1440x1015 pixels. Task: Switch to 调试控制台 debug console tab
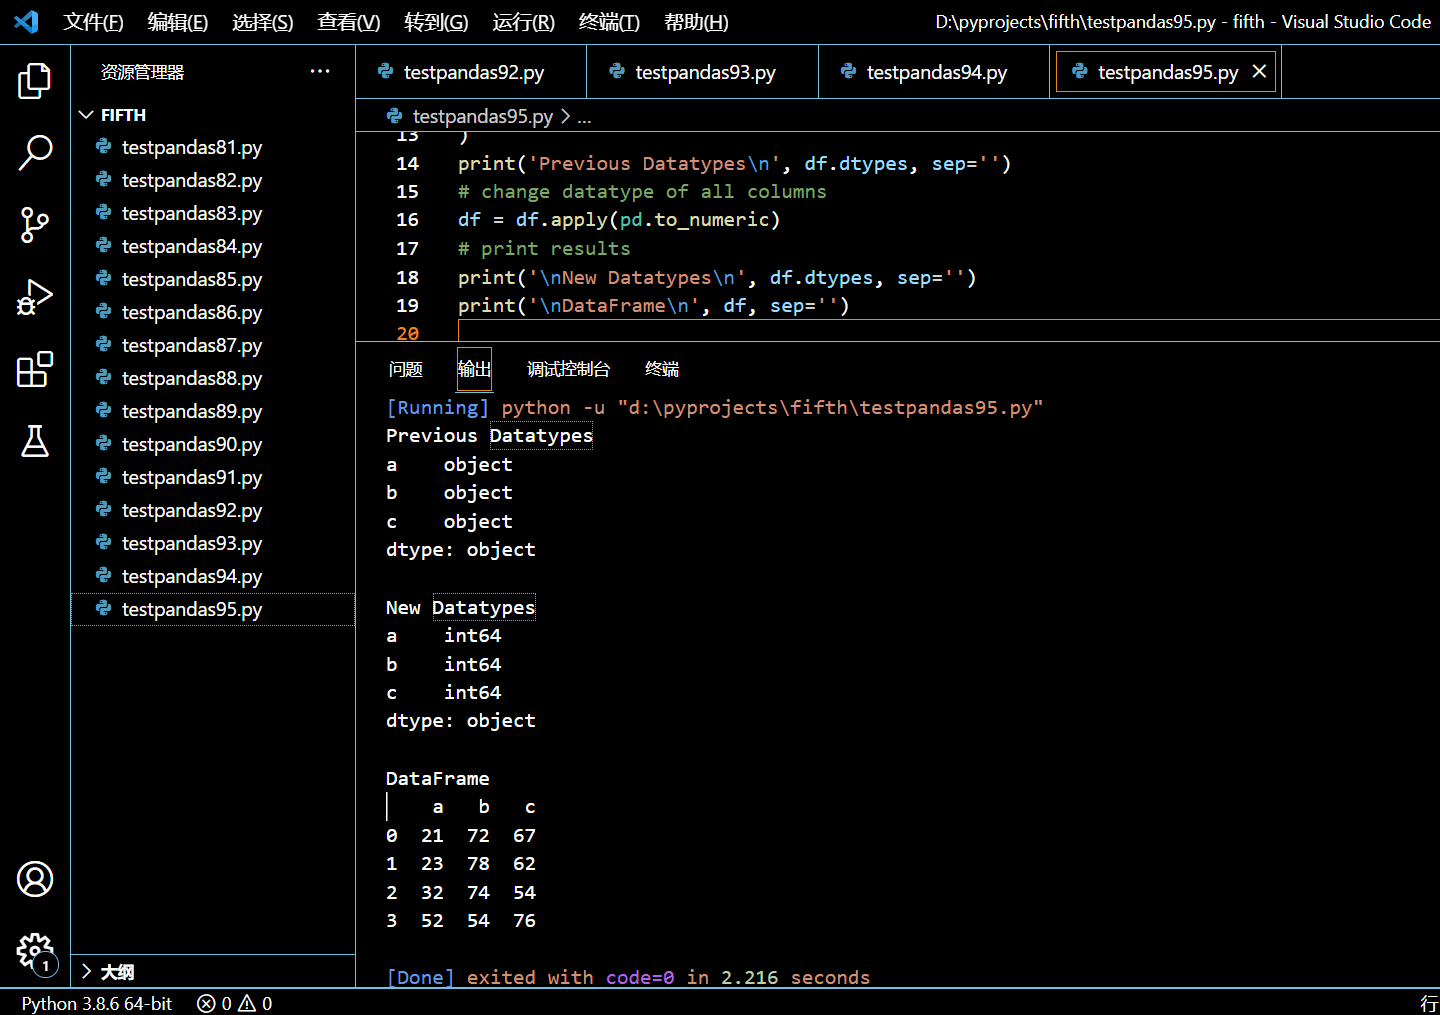[x=568, y=369]
